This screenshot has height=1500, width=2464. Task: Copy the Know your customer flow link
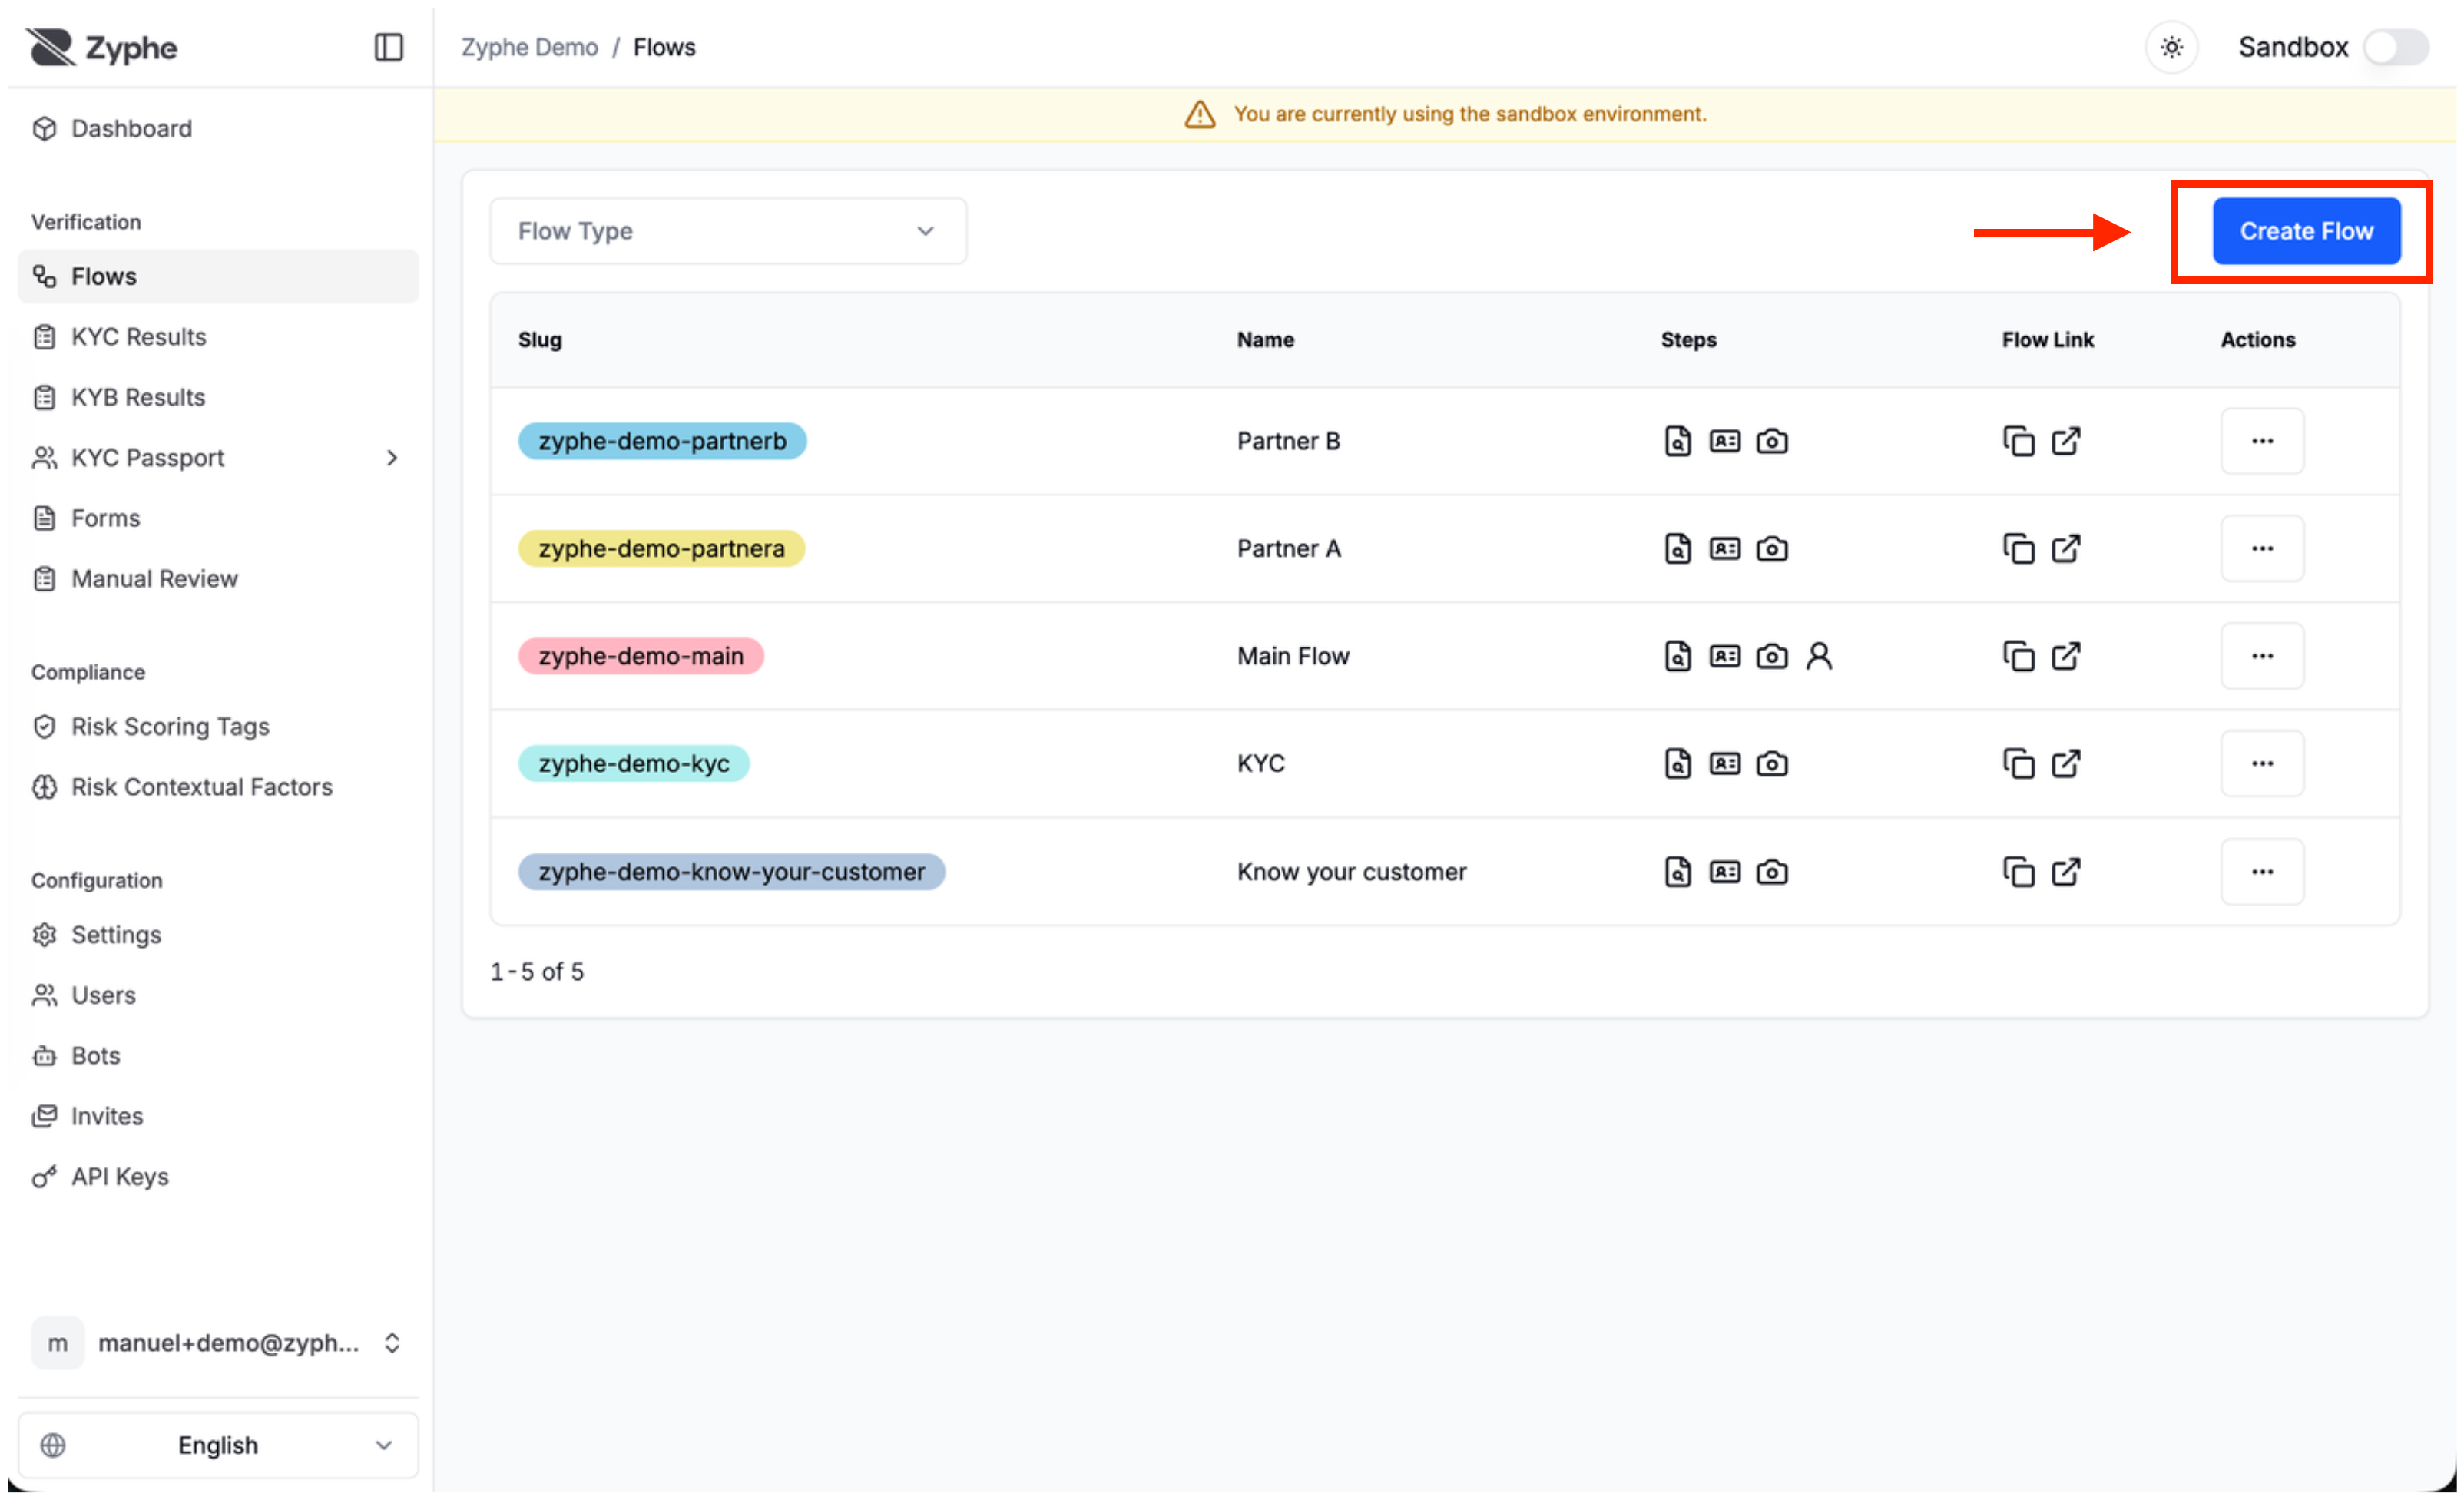[2018, 871]
